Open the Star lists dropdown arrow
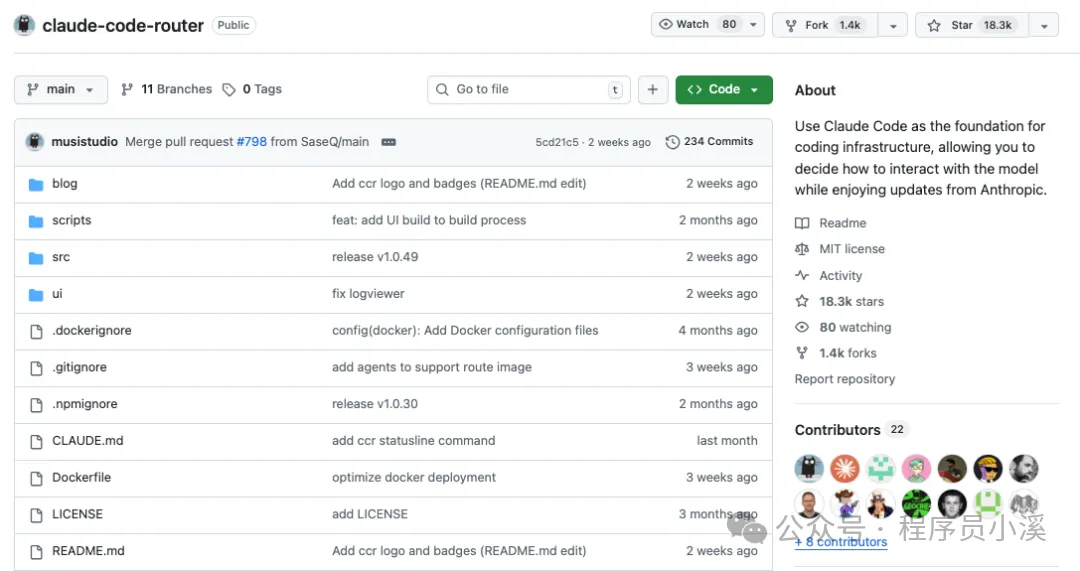The height and width of the screenshot is (571, 1080). (1044, 25)
